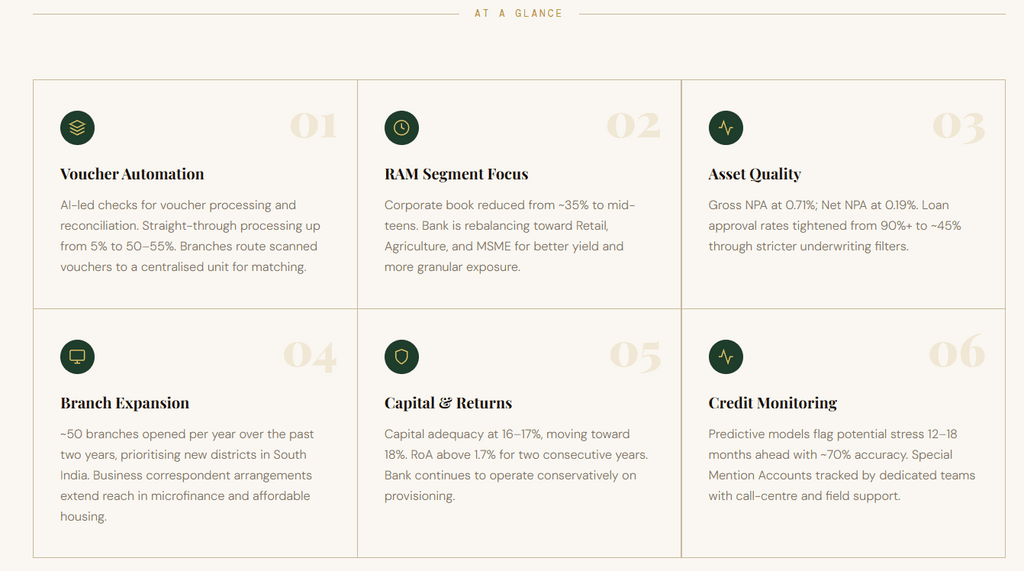Screen dimensions: 1024x571
Task: Open the Branch Expansion card title
Action: coord(125,403)
